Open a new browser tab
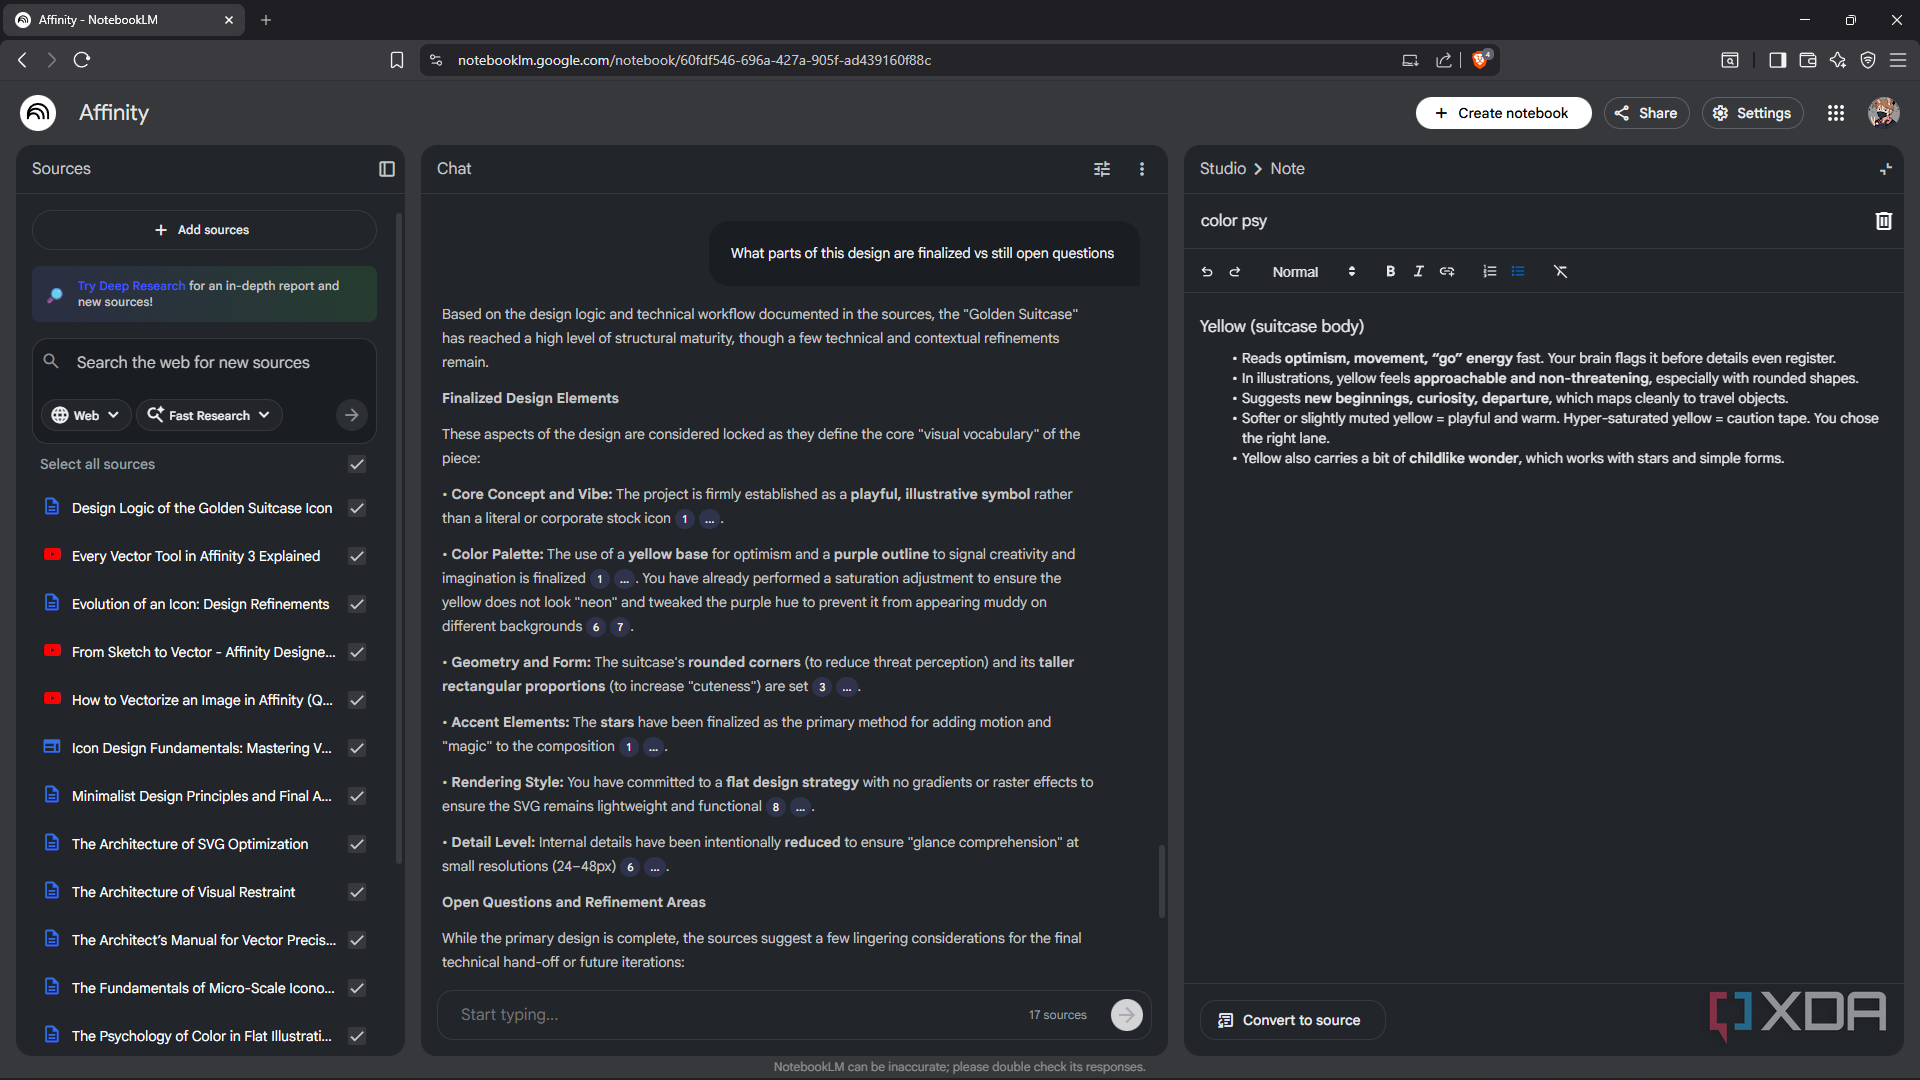 pyautogui.click(x=266, y=20)
